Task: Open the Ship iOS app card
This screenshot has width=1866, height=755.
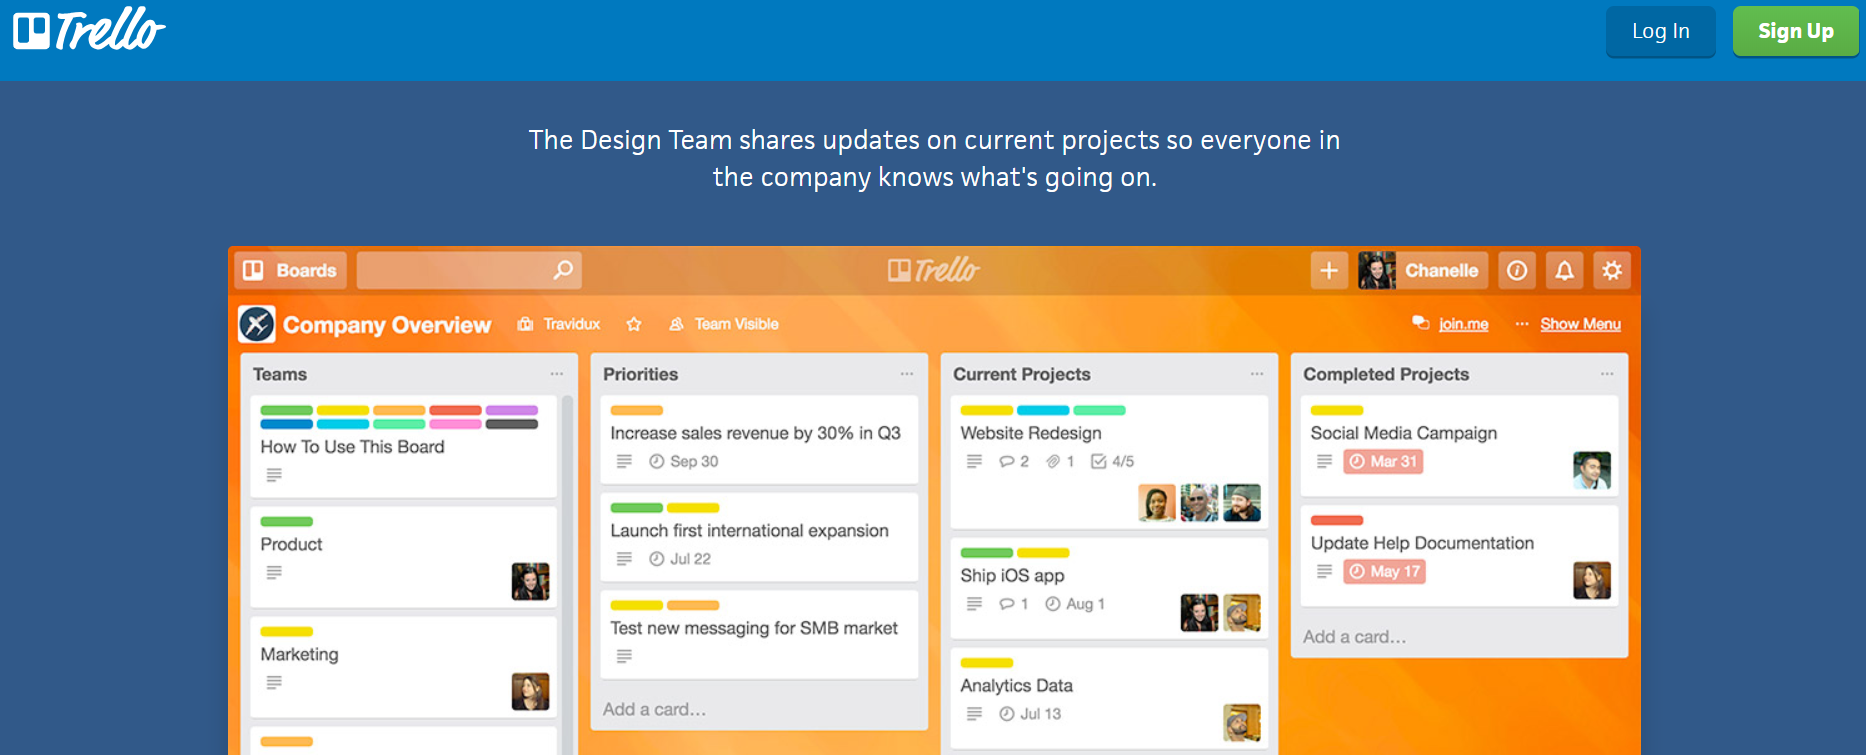Action: tap(1109, 588)
